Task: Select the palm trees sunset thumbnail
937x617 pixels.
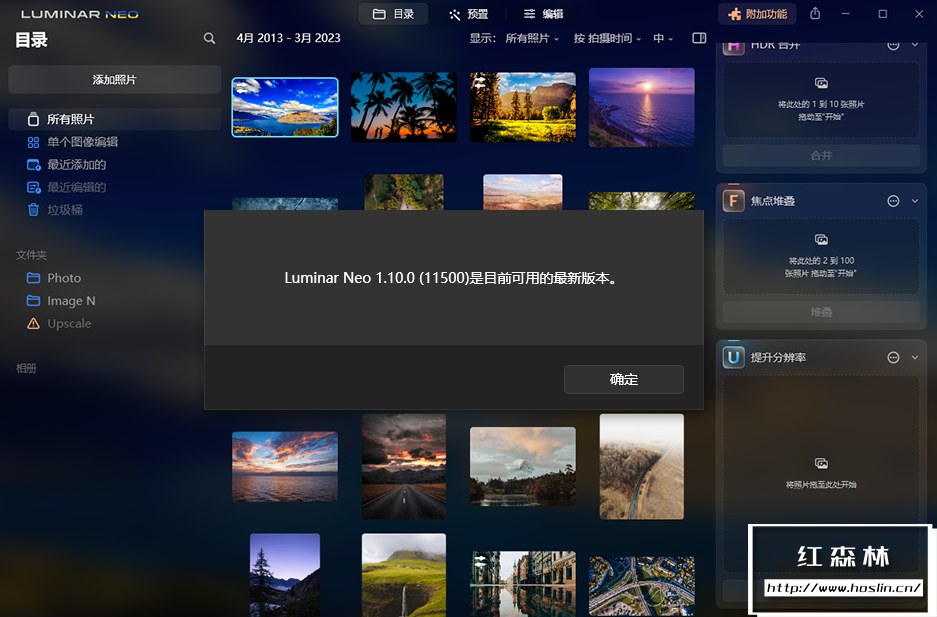Action: 403,106
